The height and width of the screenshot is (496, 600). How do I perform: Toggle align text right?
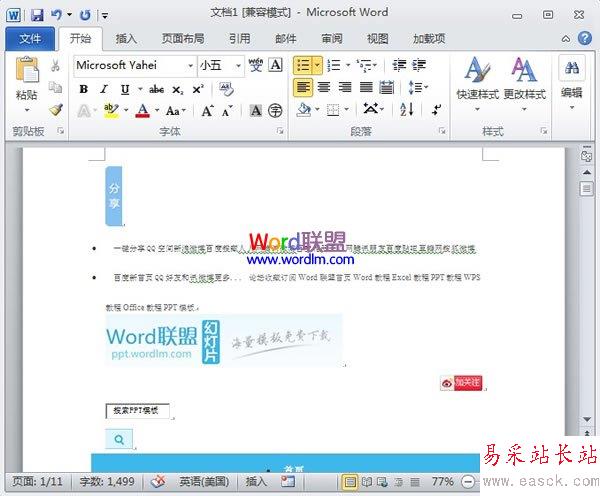click(345, 87)
